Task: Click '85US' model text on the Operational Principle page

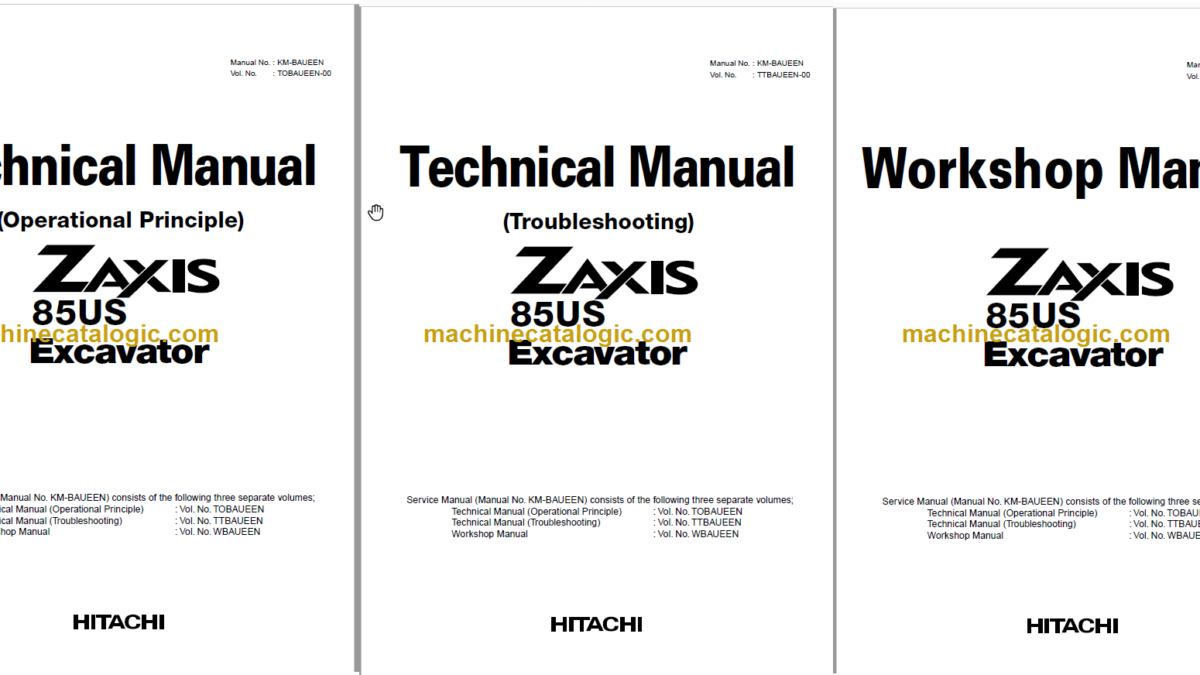Action: (79, 312)
